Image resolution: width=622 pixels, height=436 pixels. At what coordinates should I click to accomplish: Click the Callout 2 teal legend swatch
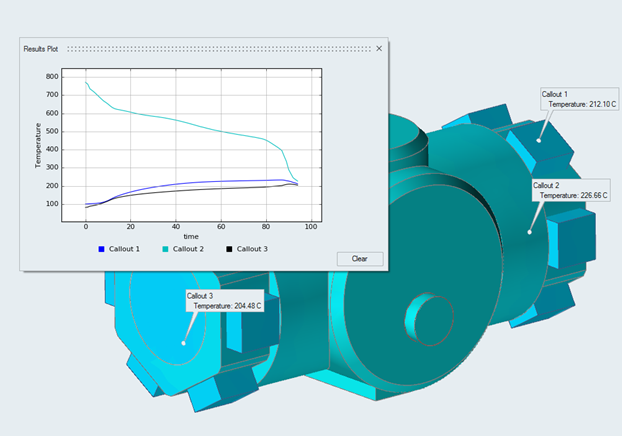(x=165, y=249)
